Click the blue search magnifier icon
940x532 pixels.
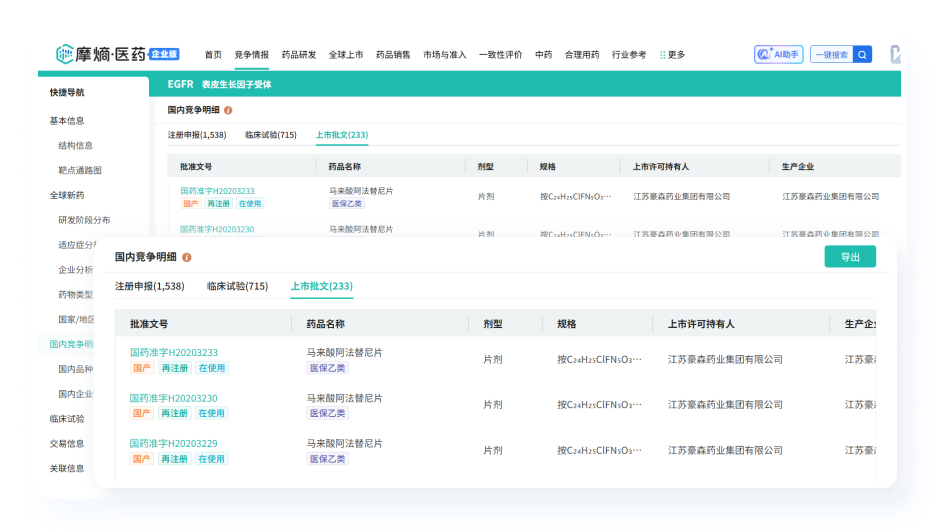pyautogui.click(x=862, y=55)
